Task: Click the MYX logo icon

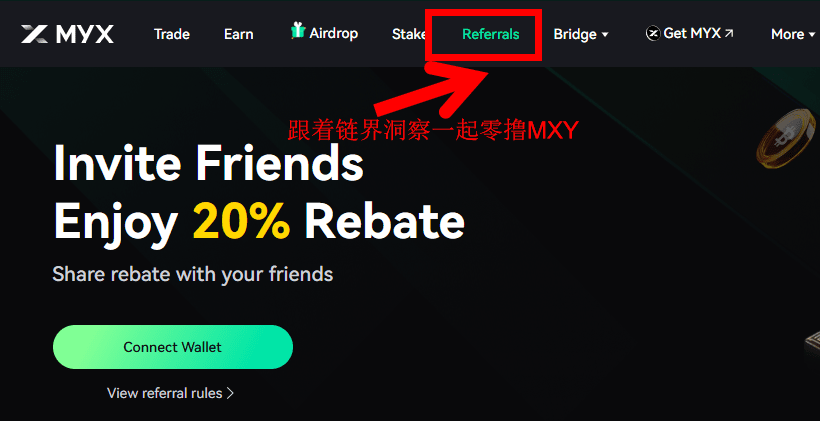Action: (36, 34)
